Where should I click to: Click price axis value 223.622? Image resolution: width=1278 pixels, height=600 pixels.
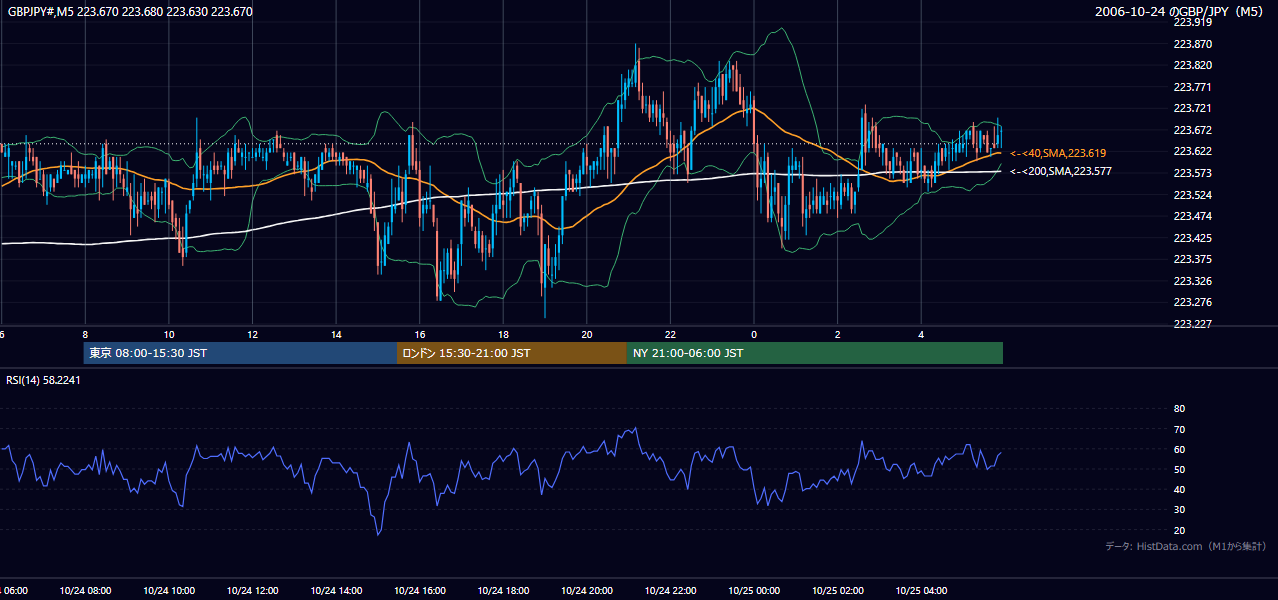[x=1192, y=151]
